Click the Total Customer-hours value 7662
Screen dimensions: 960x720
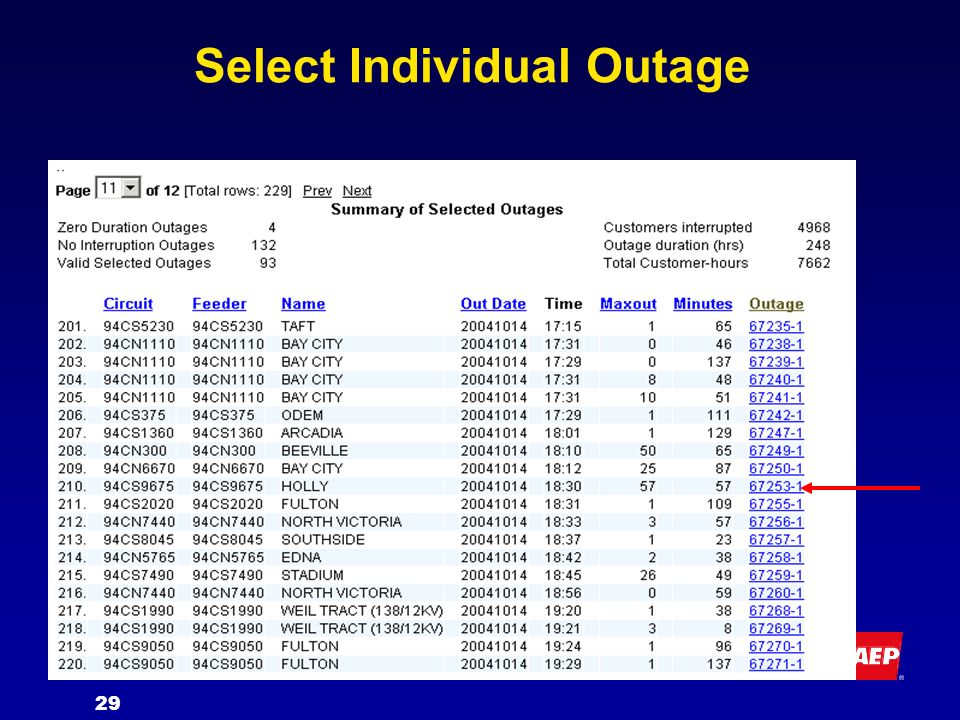814,263
